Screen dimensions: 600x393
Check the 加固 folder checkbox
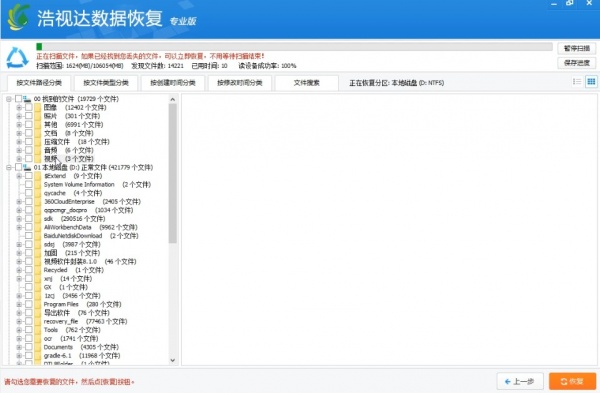[29, 253]
